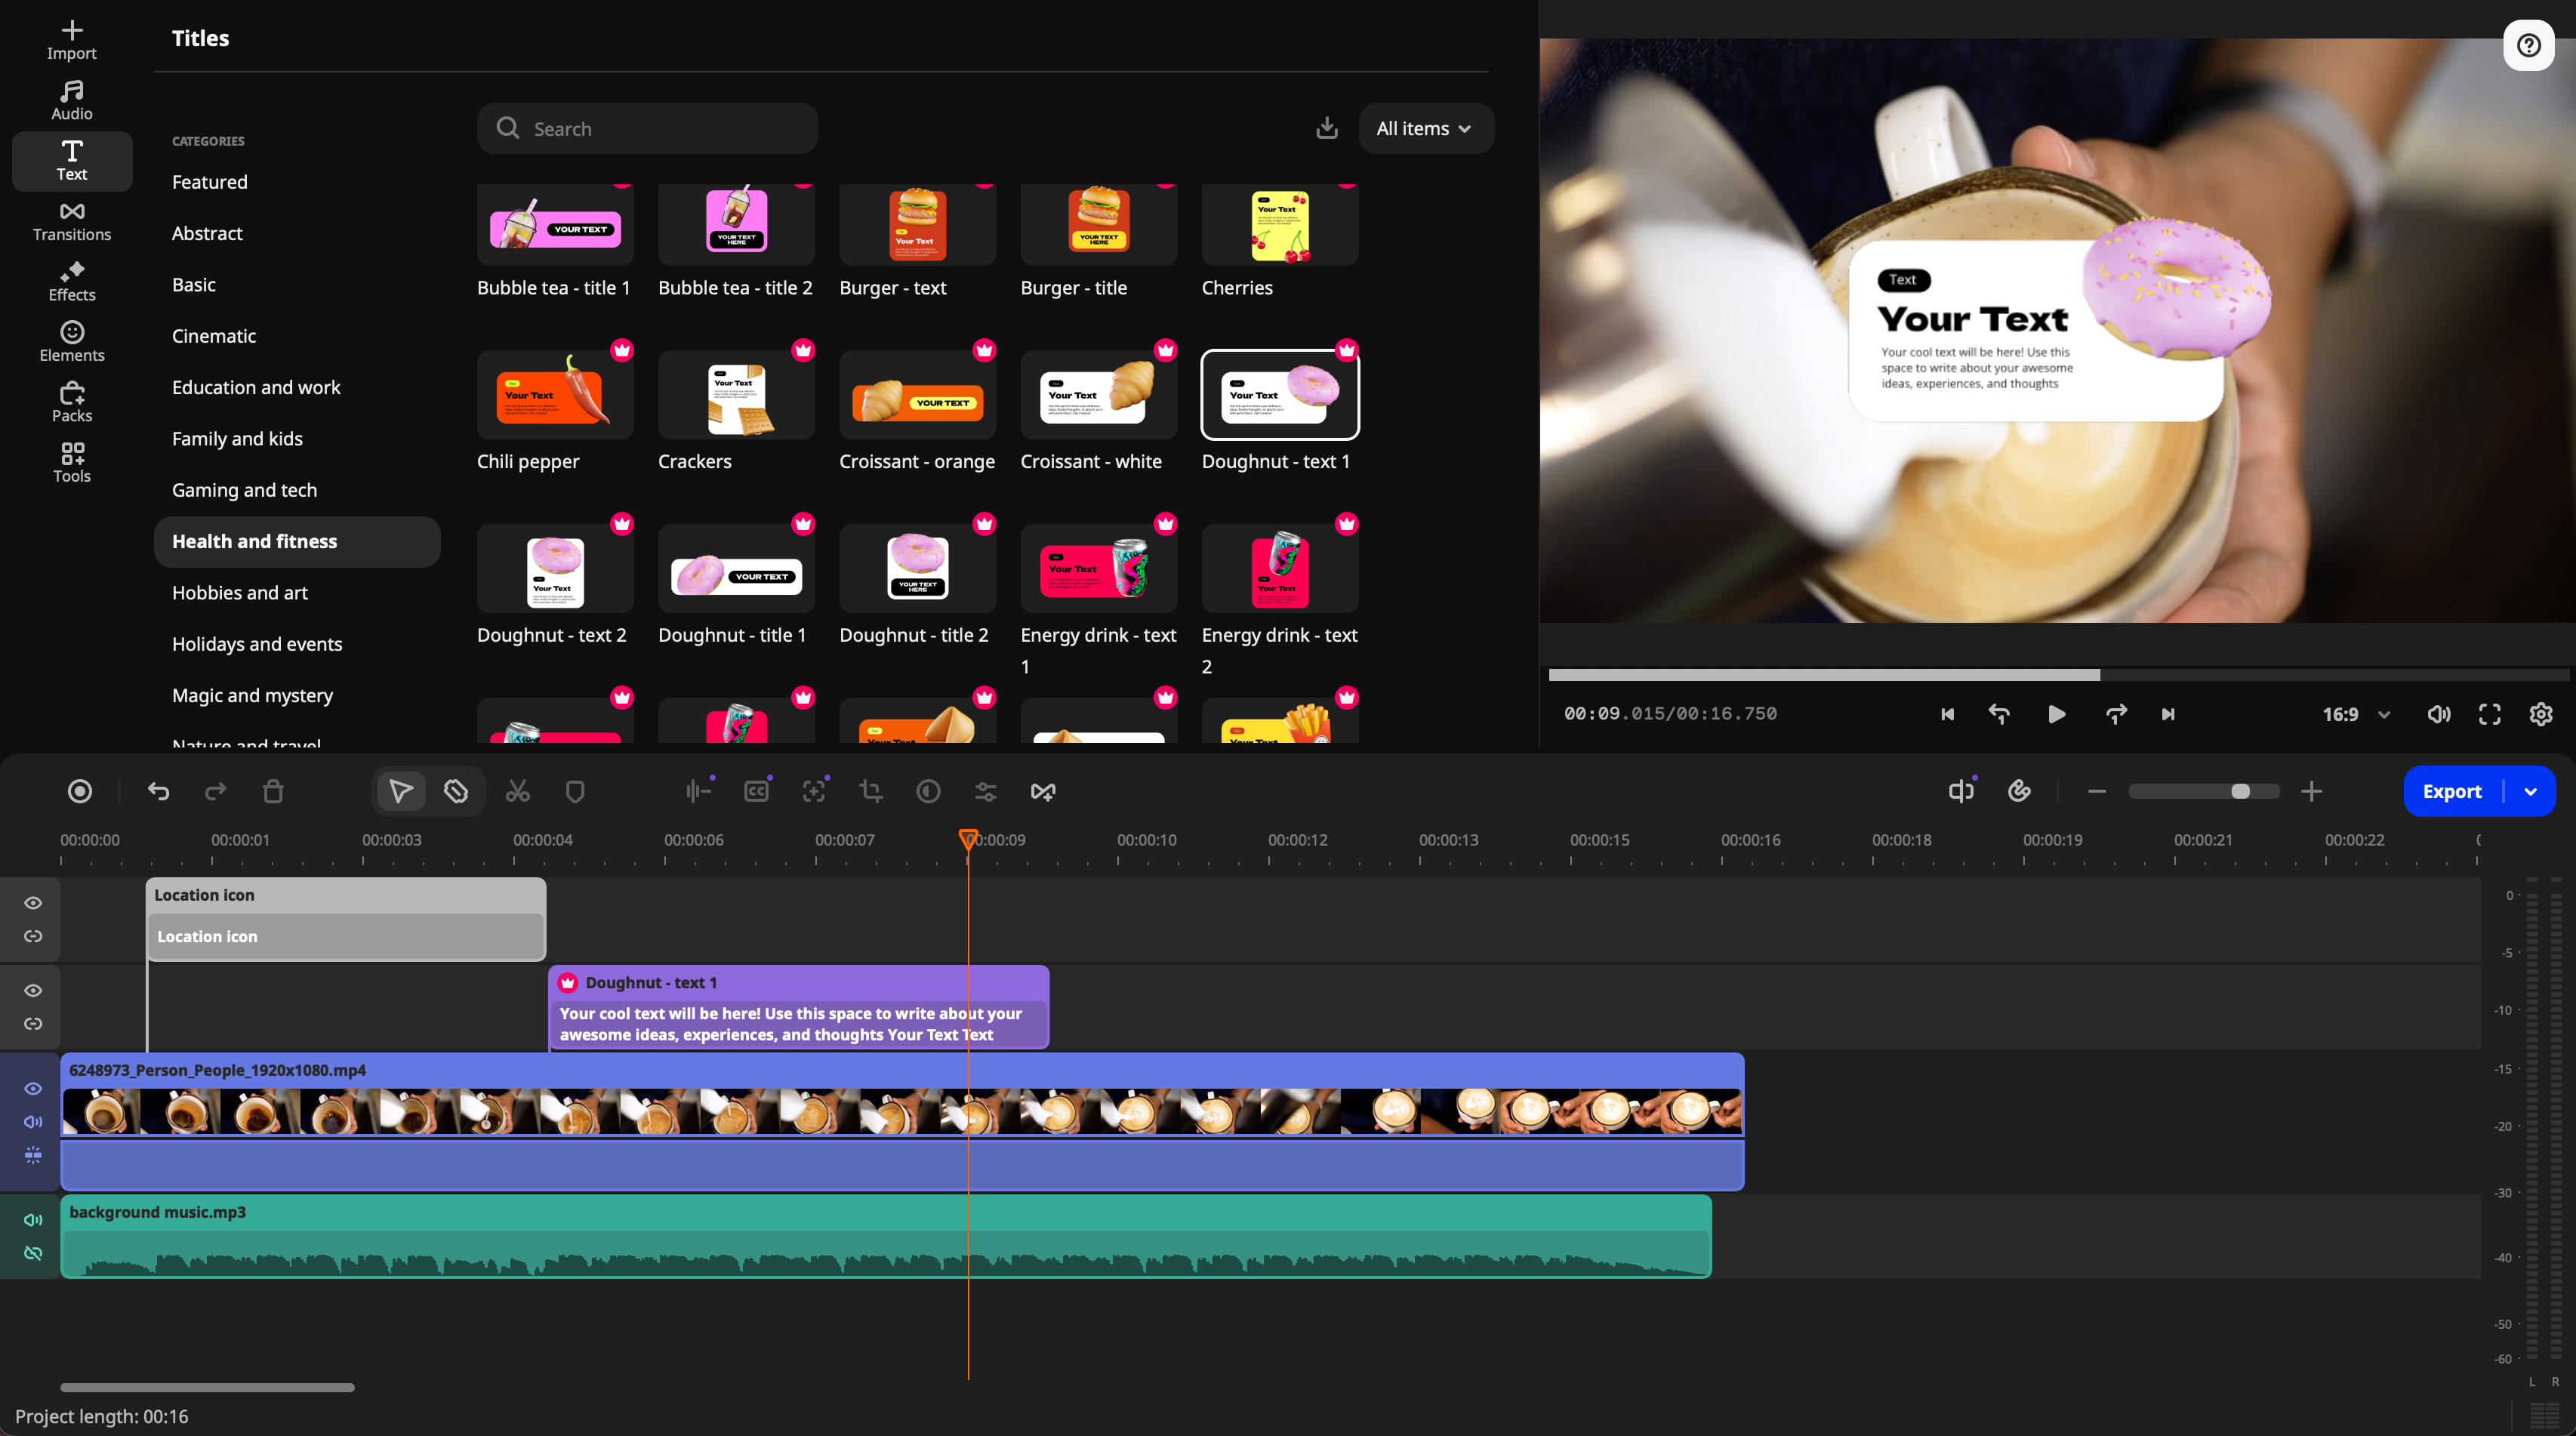Toggle link on background music track
2576x1436 pixels.
tap(33, 1253)
